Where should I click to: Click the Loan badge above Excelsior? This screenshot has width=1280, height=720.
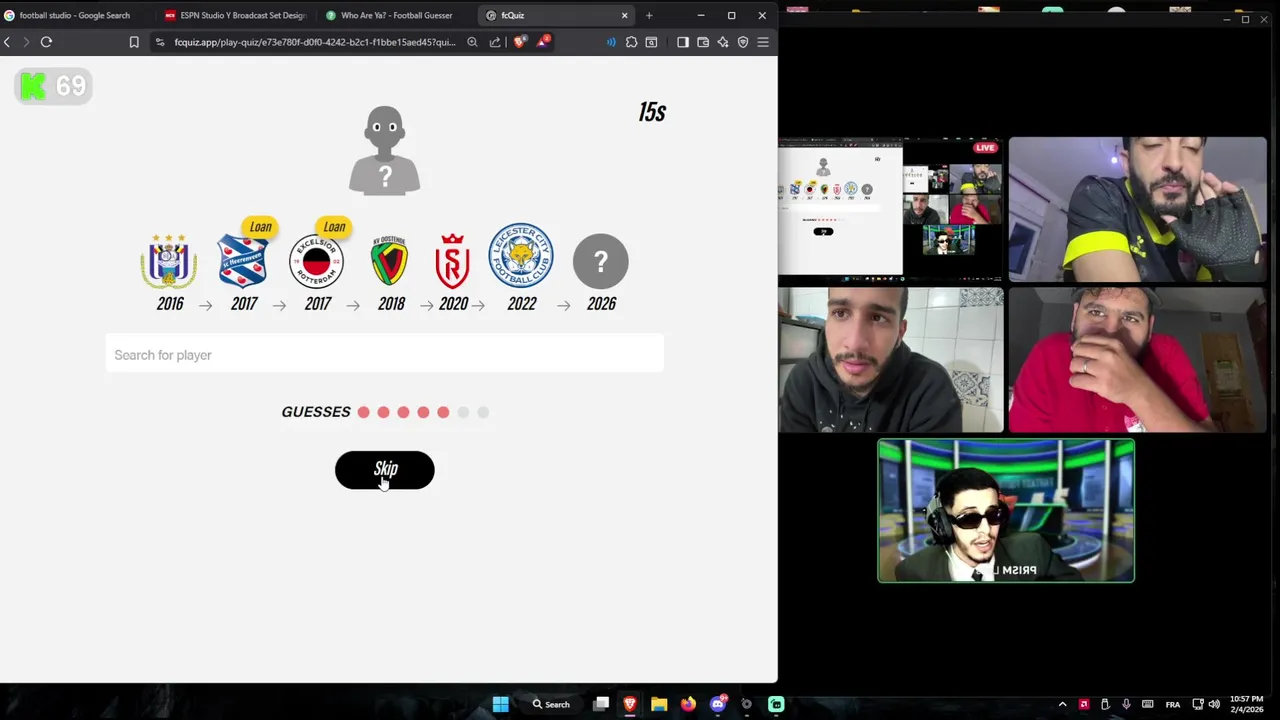[334, 227]
